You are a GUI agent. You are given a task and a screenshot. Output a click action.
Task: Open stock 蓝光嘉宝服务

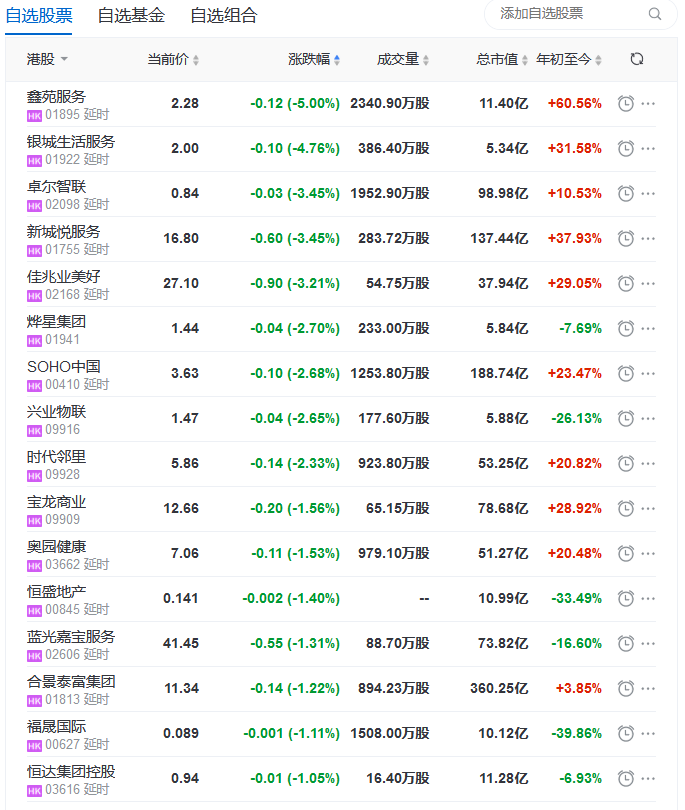click(71, 636)
